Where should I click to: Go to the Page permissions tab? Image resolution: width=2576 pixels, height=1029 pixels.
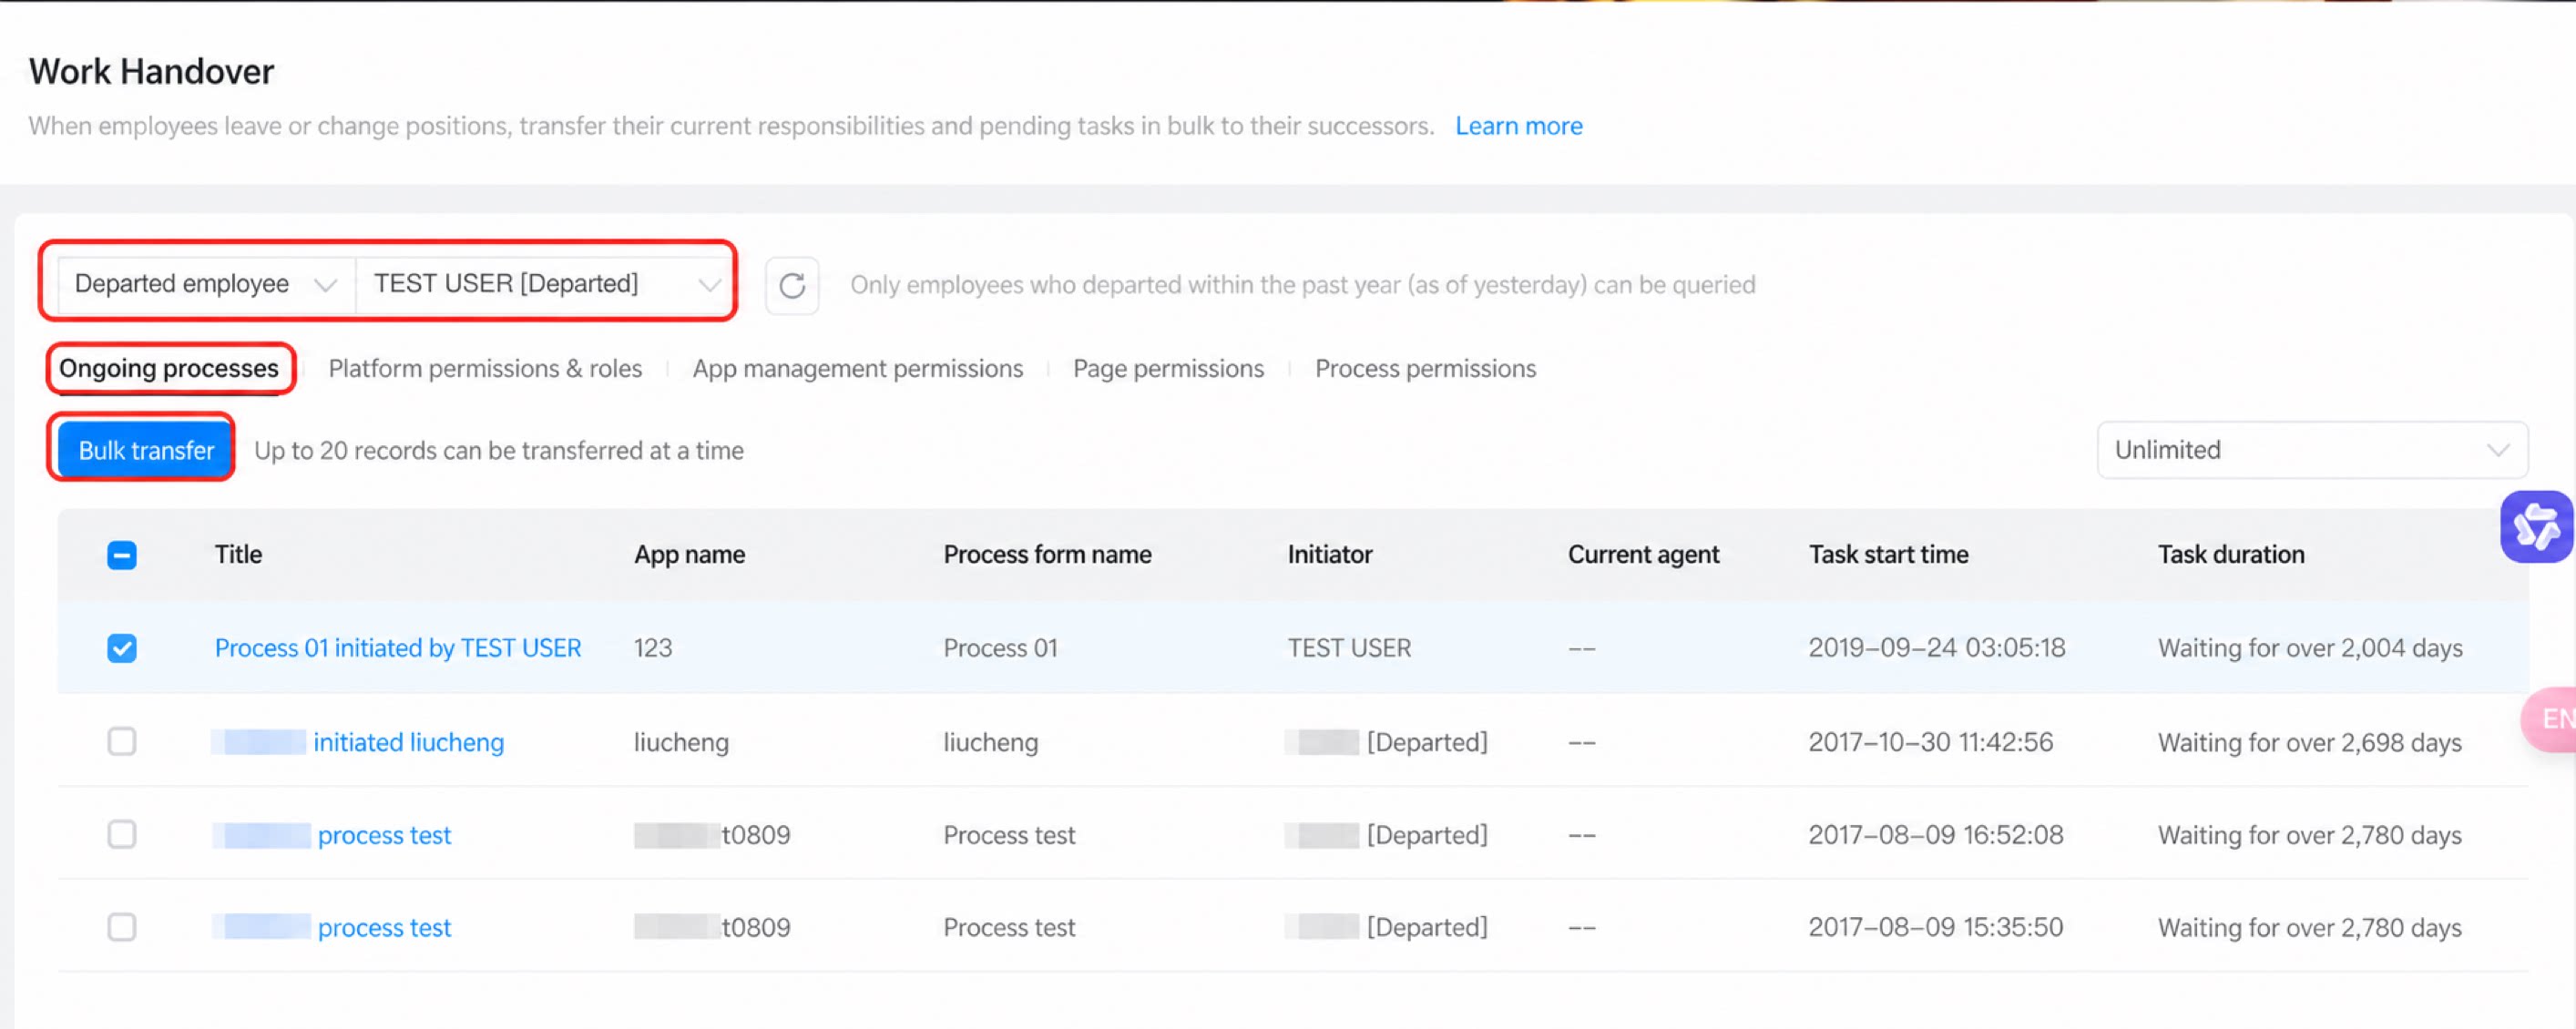tap(1168, 369)
